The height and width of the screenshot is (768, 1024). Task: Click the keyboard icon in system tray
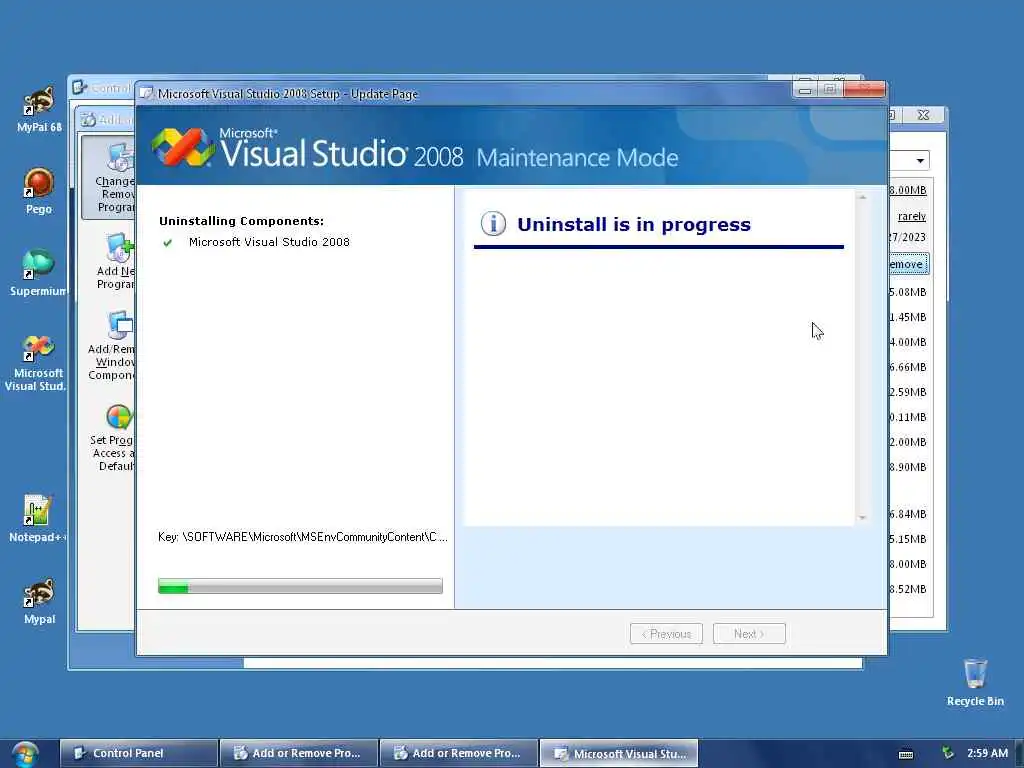[x=906, y=754]
